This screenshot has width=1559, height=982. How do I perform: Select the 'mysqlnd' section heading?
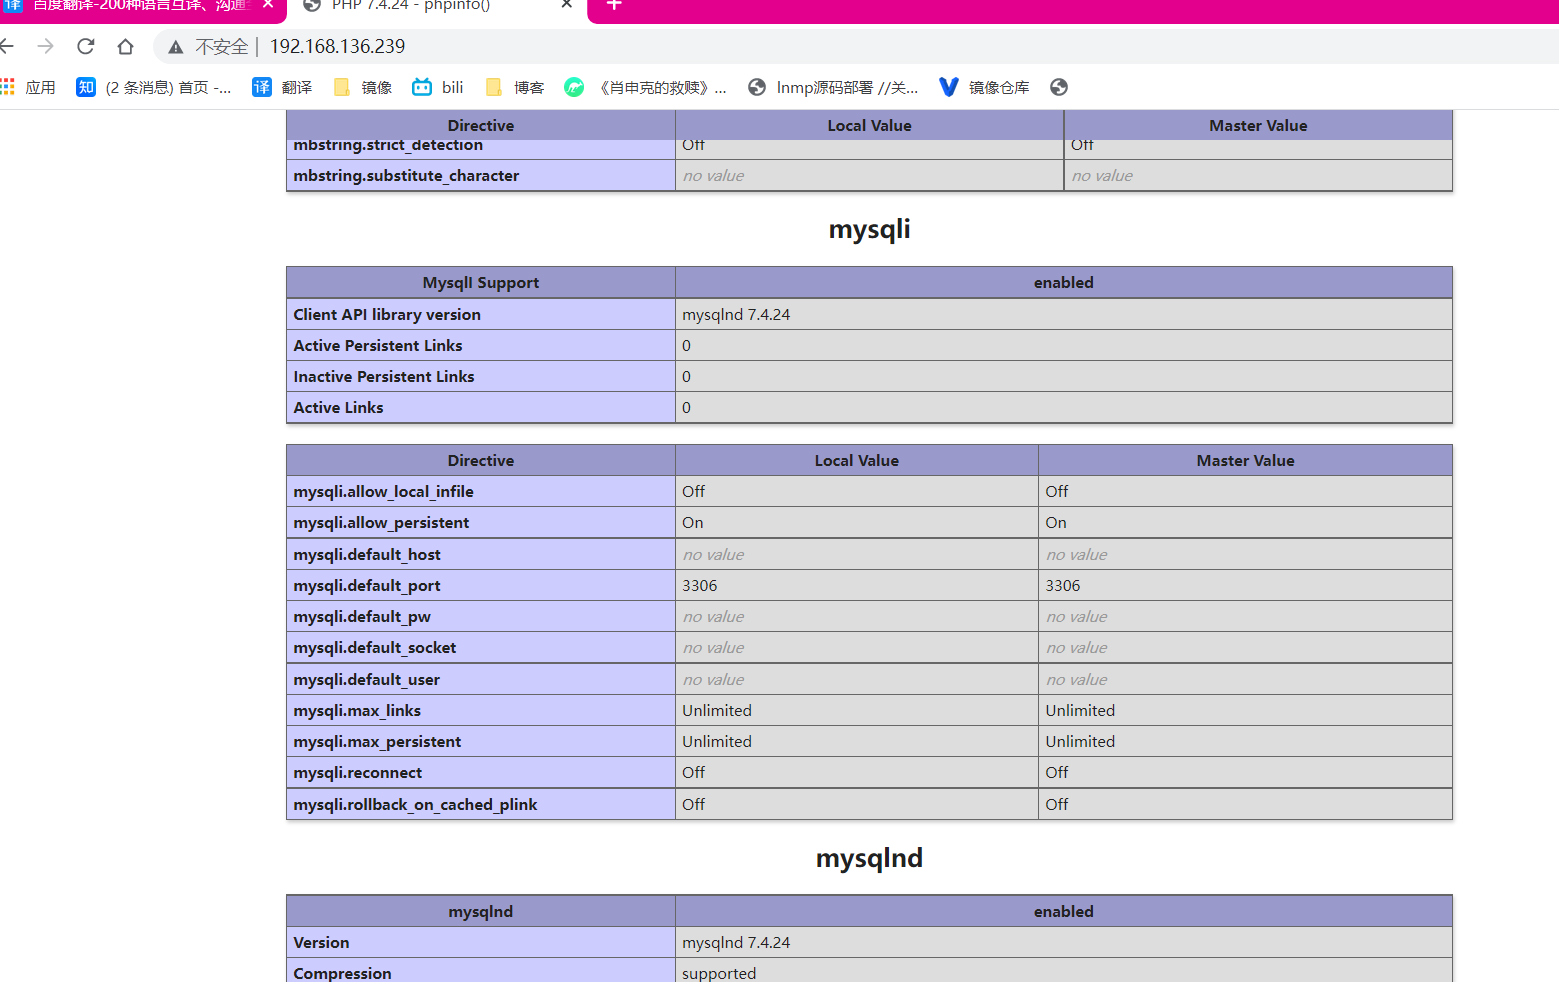click(x=869, y=858)
